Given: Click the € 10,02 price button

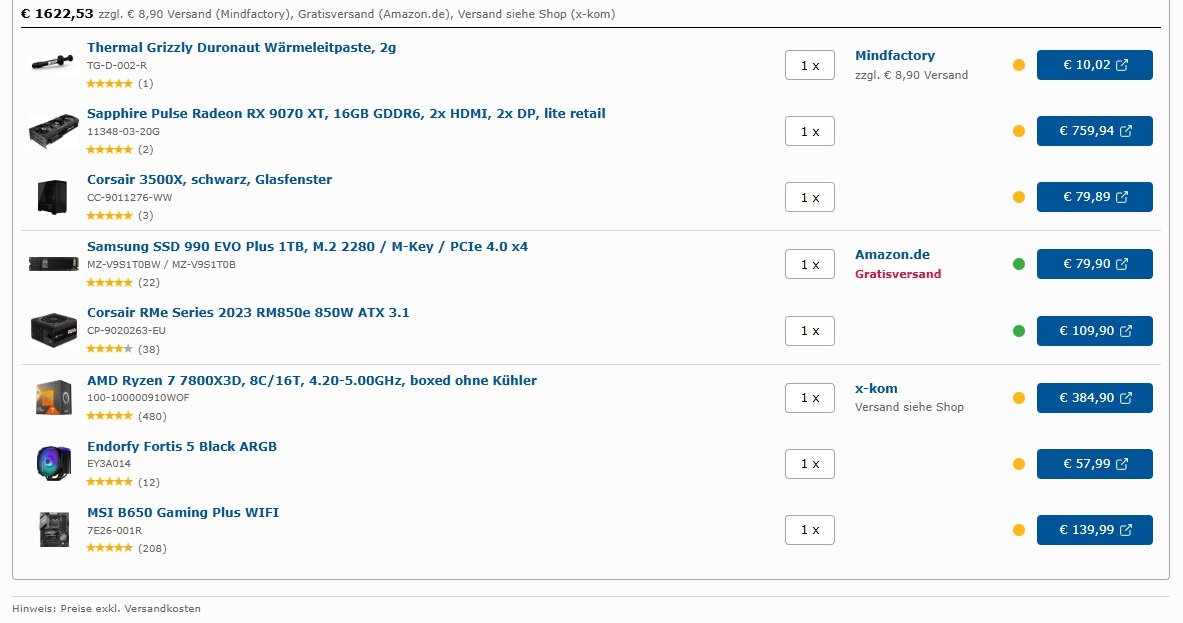Looking at the screenshot, I should point(1095,65).
